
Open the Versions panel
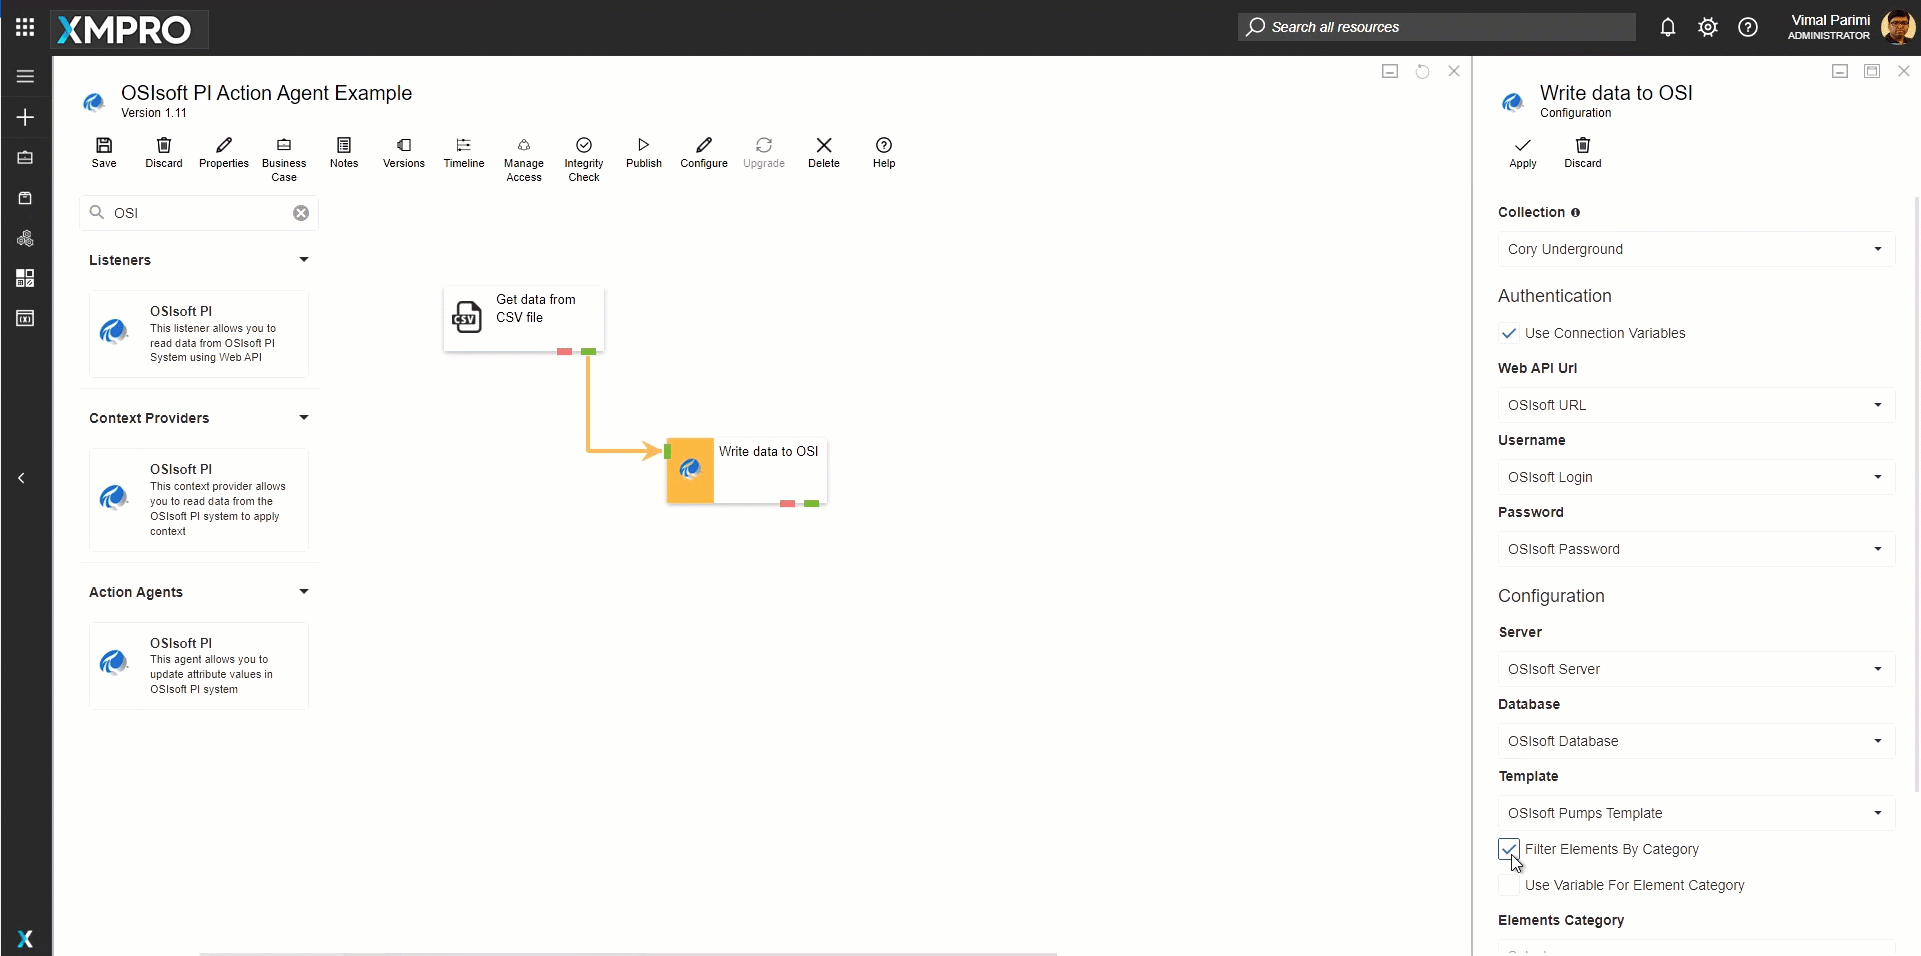[x=403, y=152]
